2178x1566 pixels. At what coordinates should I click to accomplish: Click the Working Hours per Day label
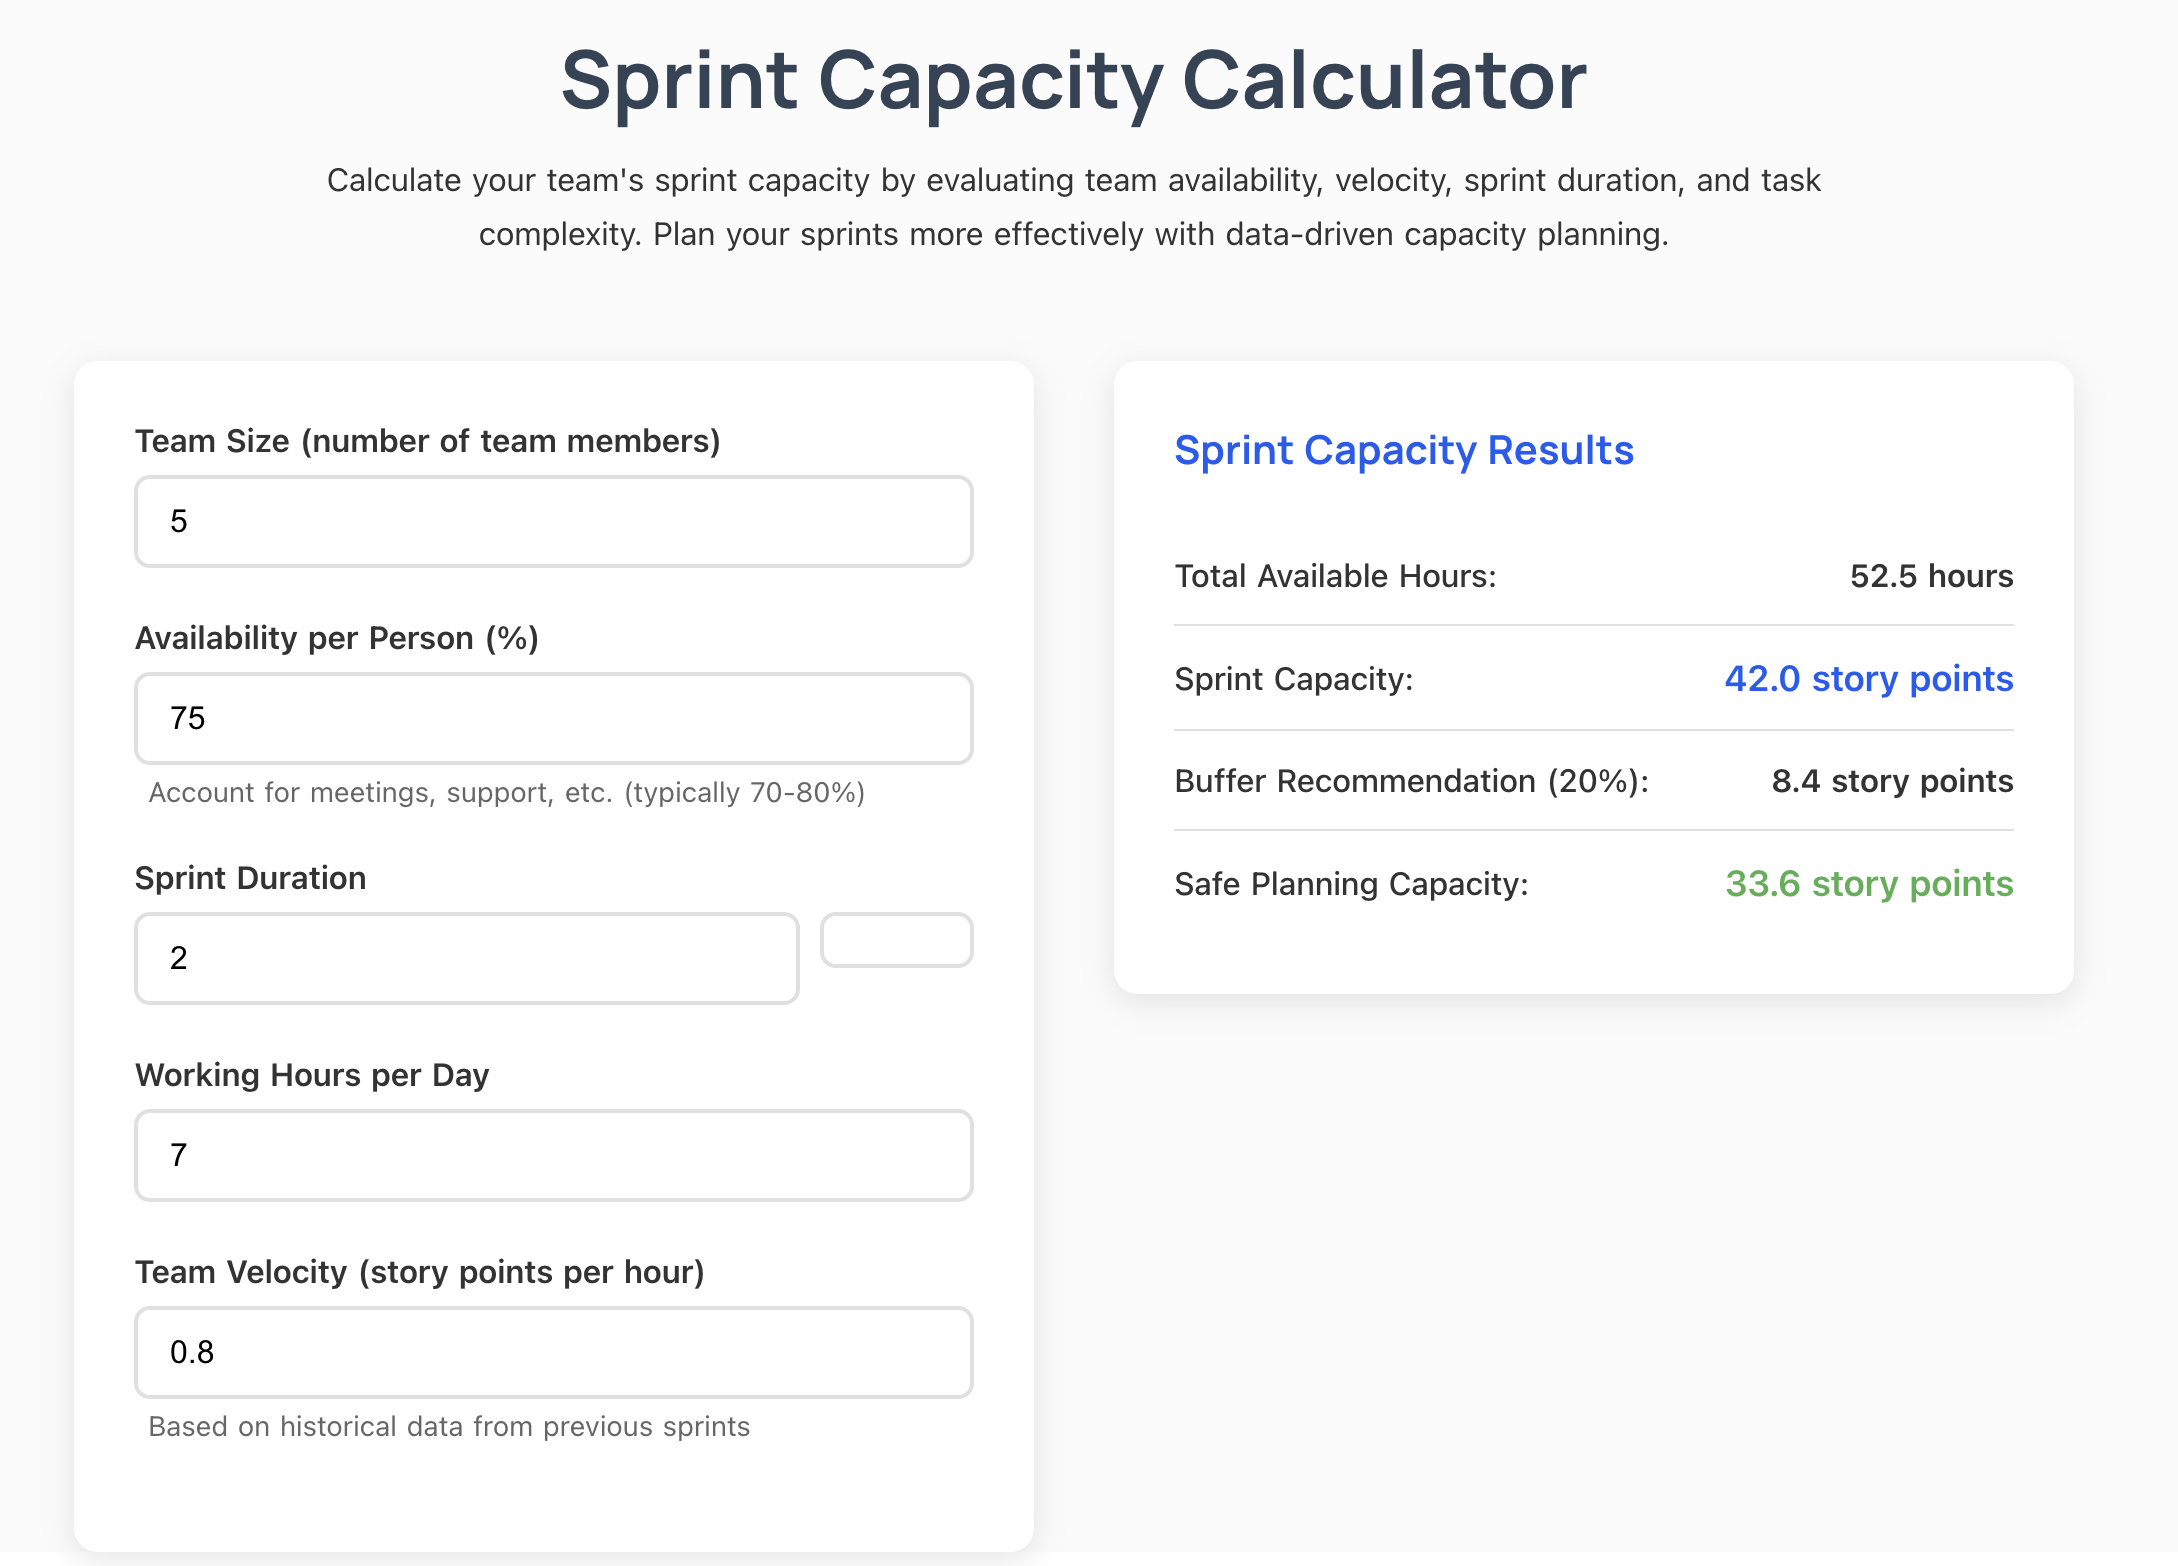(x=312, y=1075)
